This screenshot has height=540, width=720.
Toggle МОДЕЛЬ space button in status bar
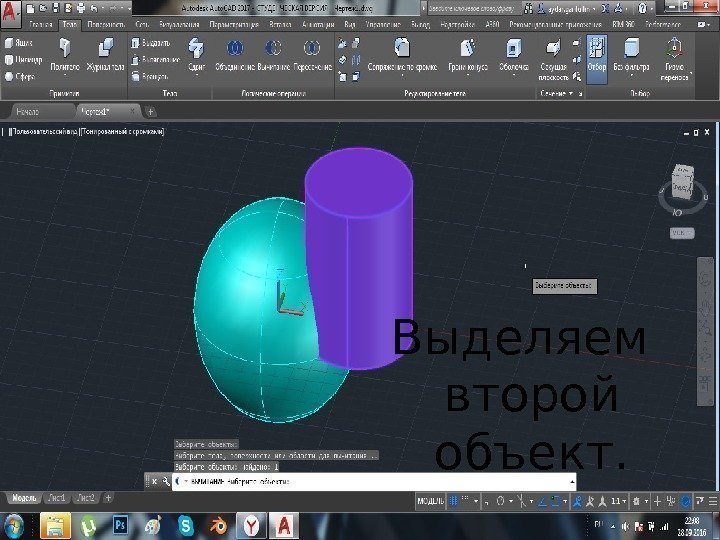pos(431,501)
